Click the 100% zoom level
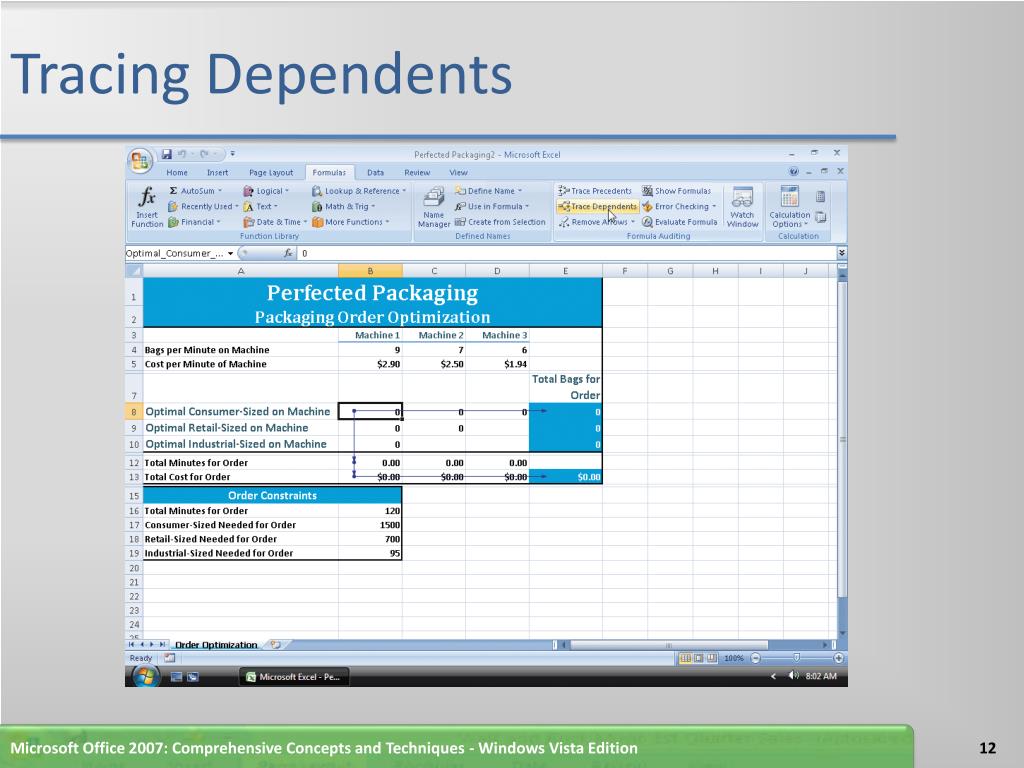1024x768 pixels. pyautogui.click(x=733, y=658)
